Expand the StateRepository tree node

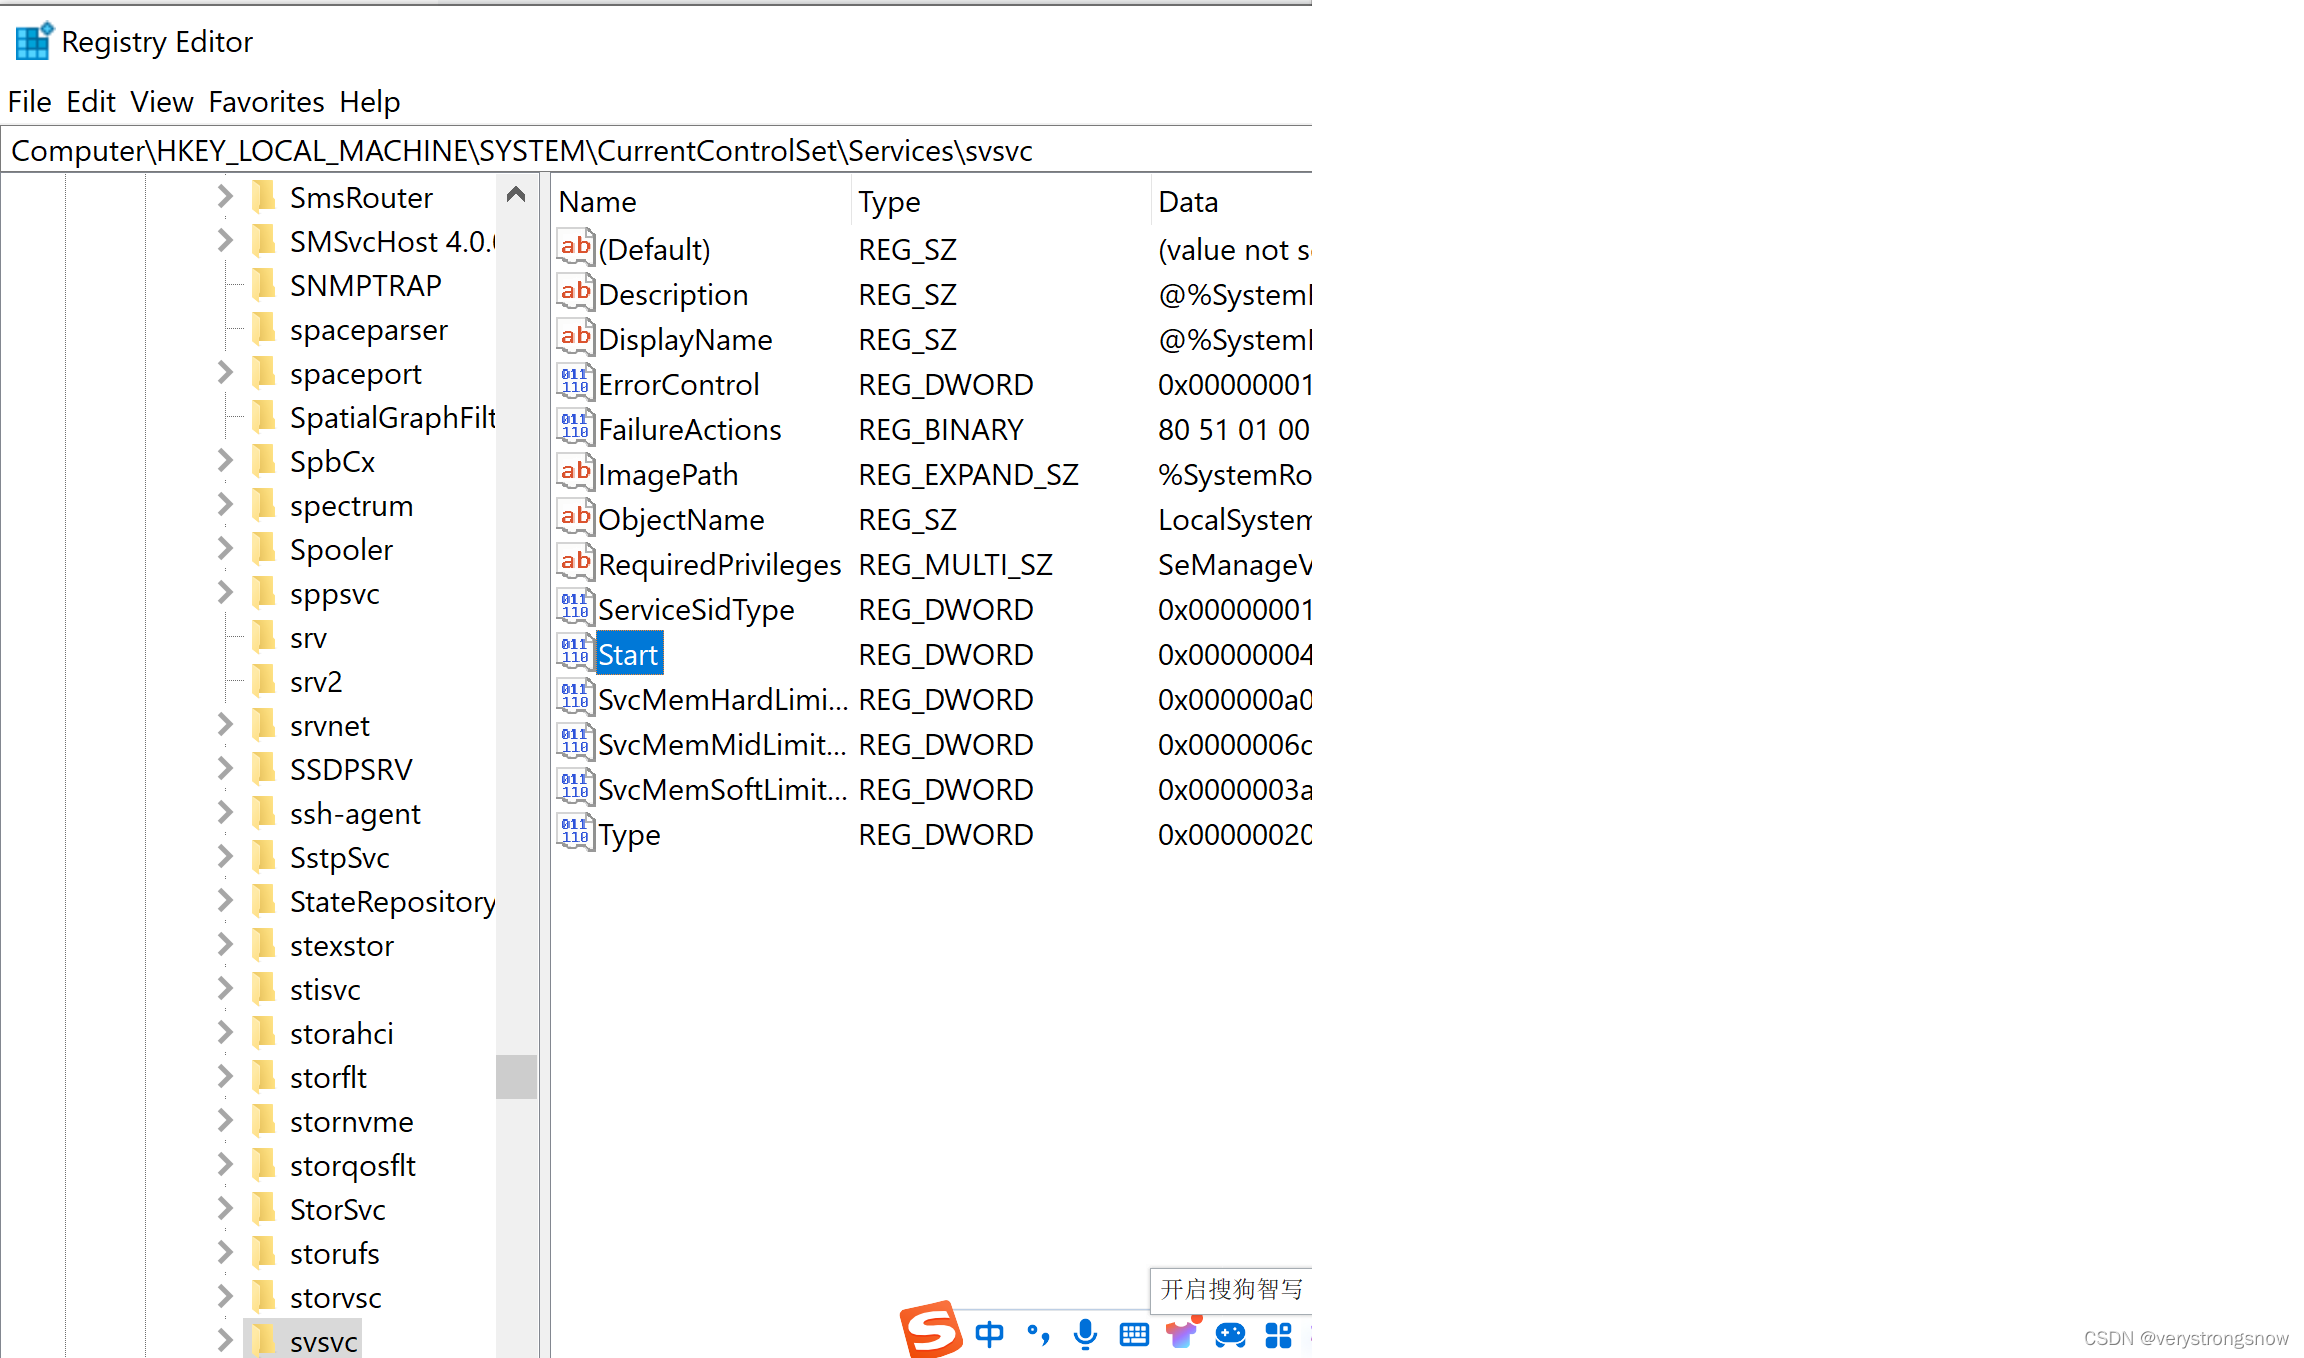pyautogui.click(x=225, y=901)
